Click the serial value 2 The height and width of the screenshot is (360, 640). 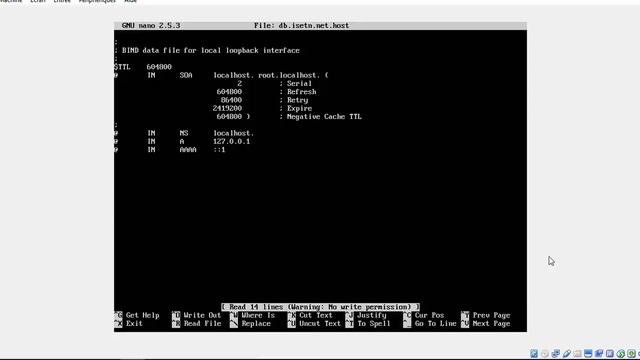(240, 84)
